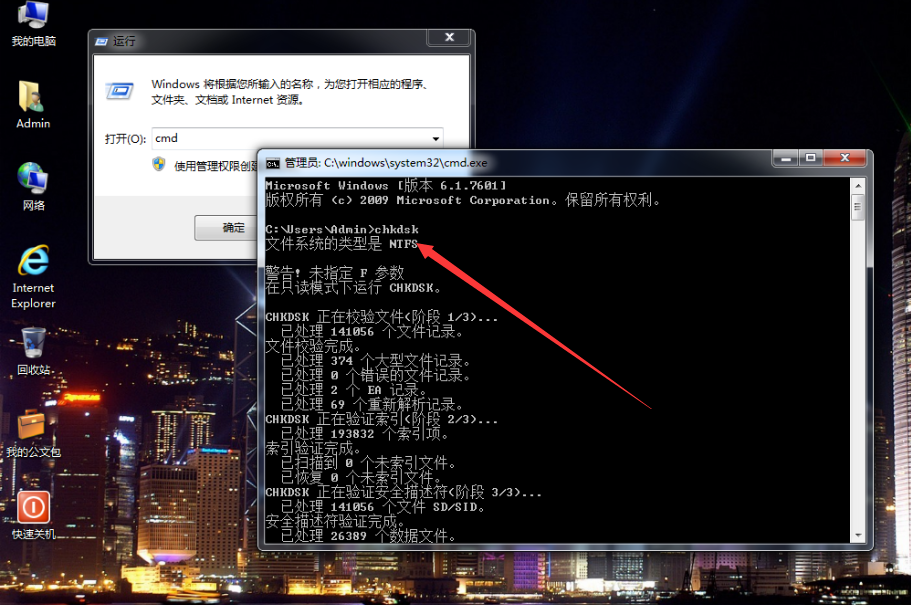Launch Internet Explorer from desktop

click(x=33, y=277)
